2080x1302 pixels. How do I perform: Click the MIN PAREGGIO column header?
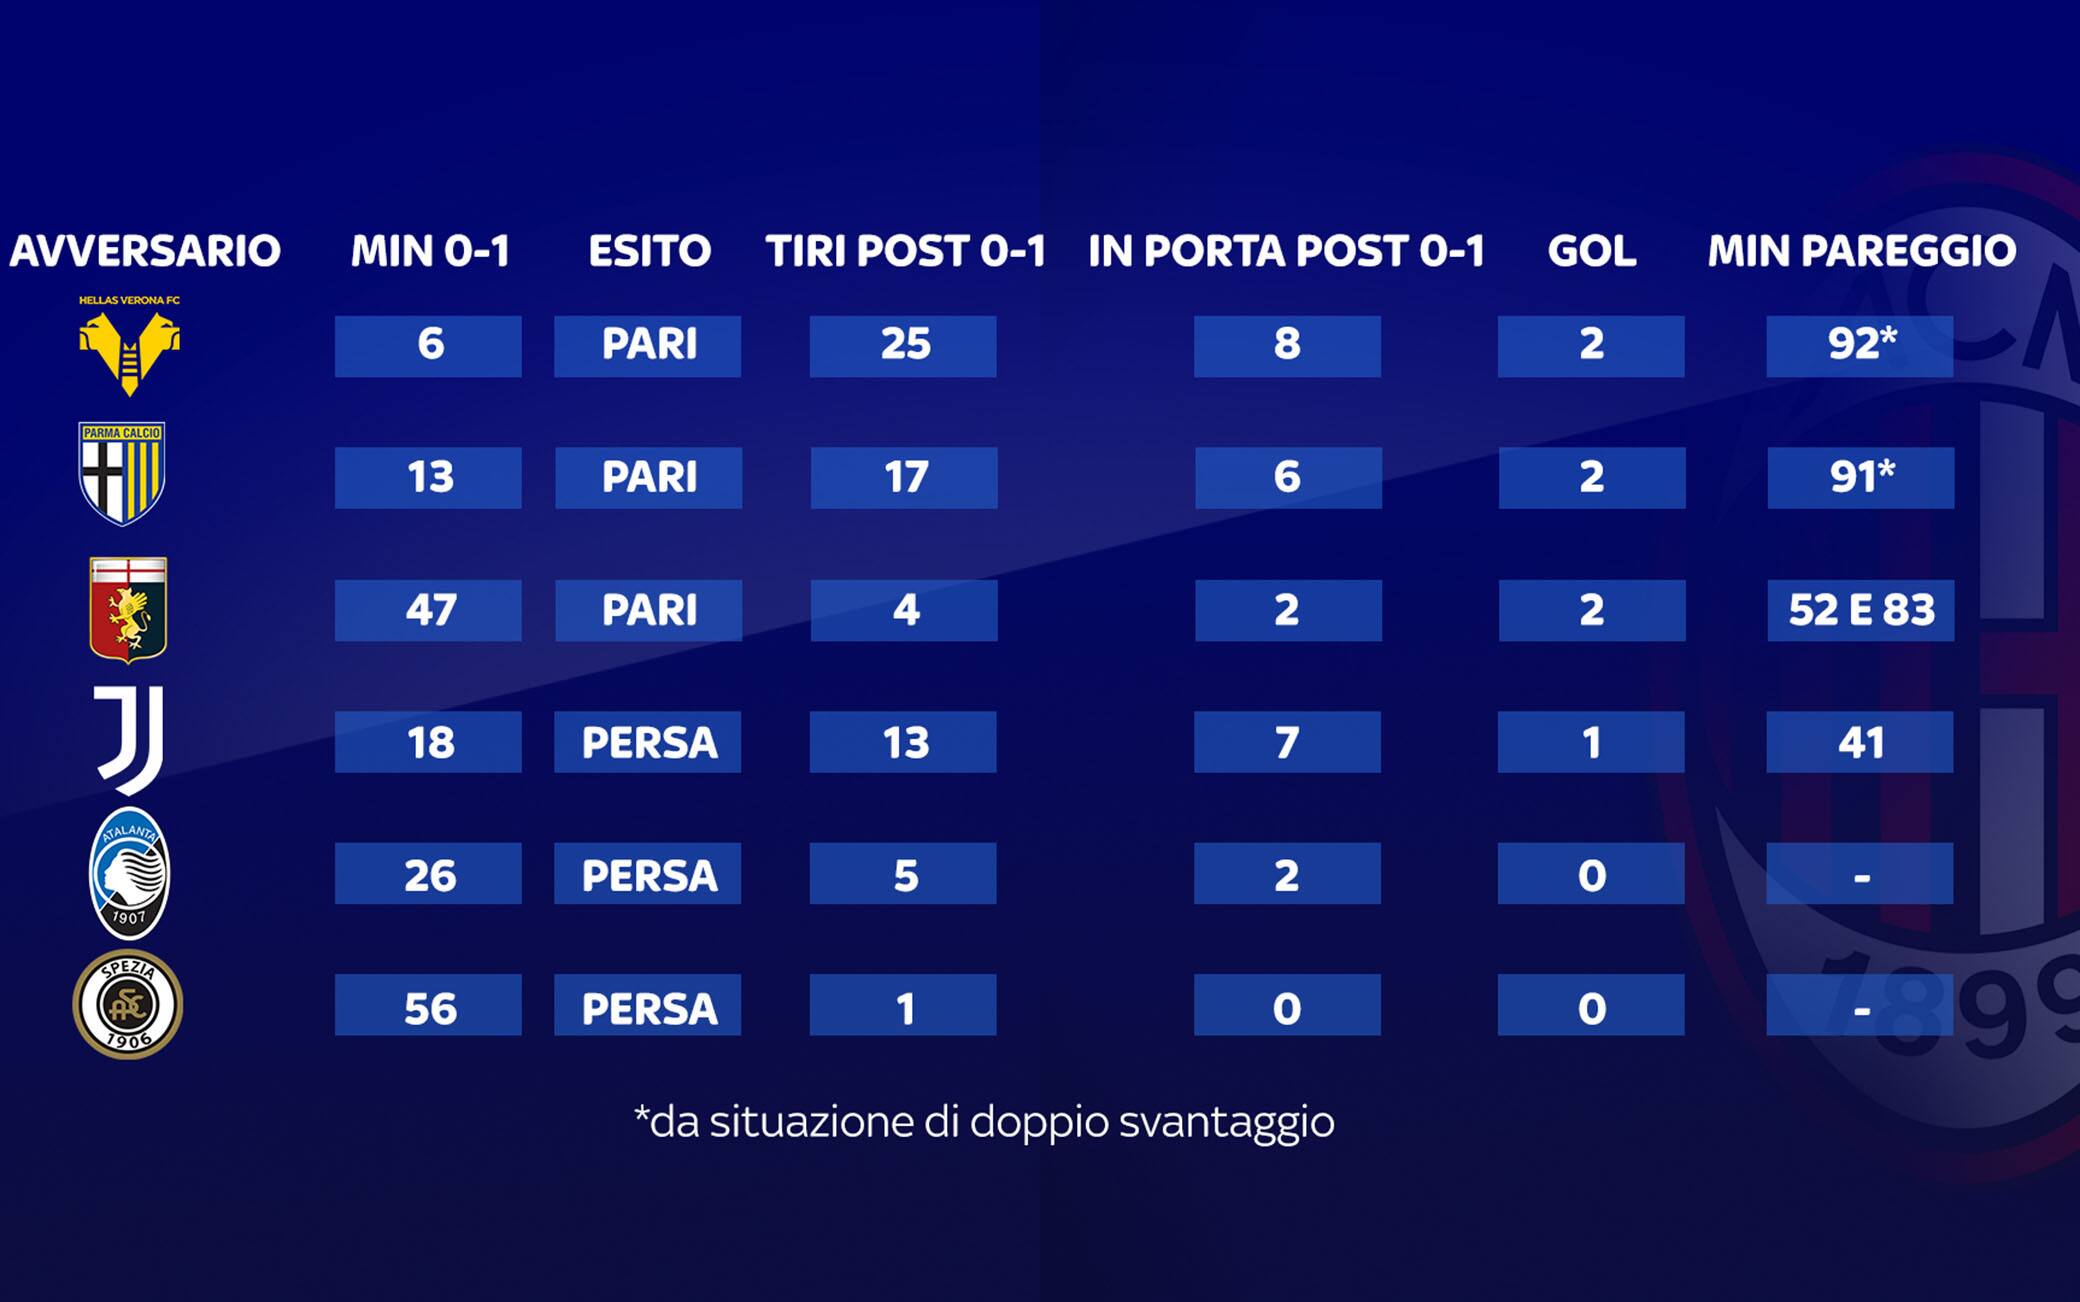pyautogui.click(x=1861, y=251)
